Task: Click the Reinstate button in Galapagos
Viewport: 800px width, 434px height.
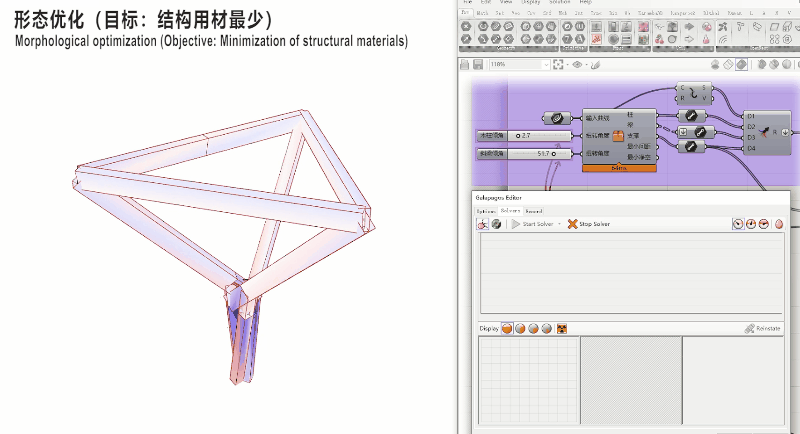Action: point(763,329)
